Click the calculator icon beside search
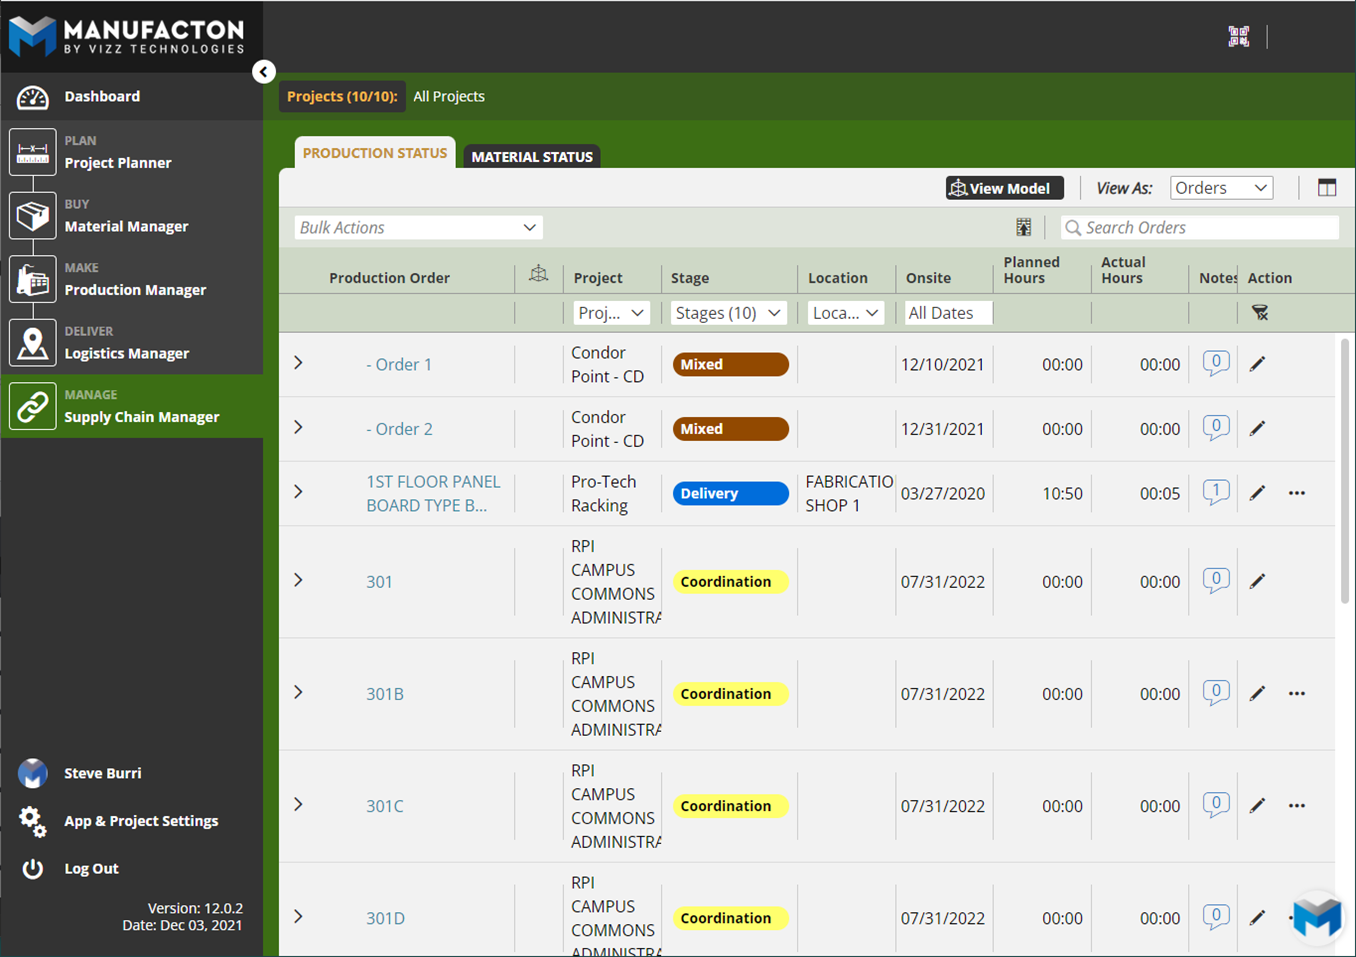Image resolution: width=1356 pixels, height=957 pixels. (1023, 228)
